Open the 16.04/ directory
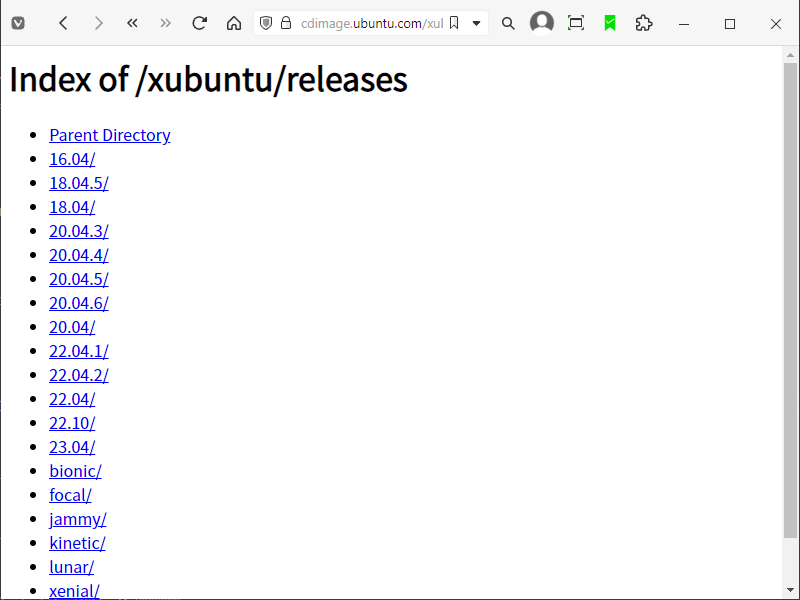Screen dimensions: 800x600 [72, 159]
